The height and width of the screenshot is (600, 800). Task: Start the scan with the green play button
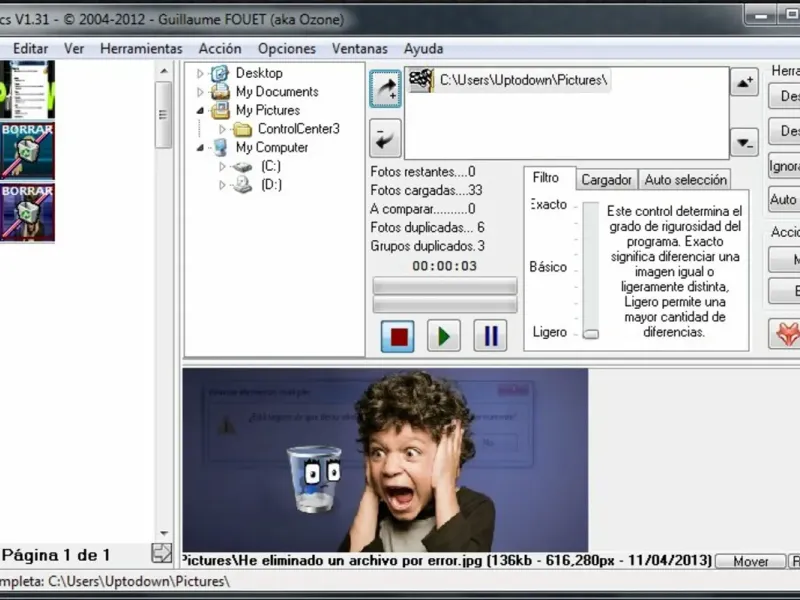[443, 336]
